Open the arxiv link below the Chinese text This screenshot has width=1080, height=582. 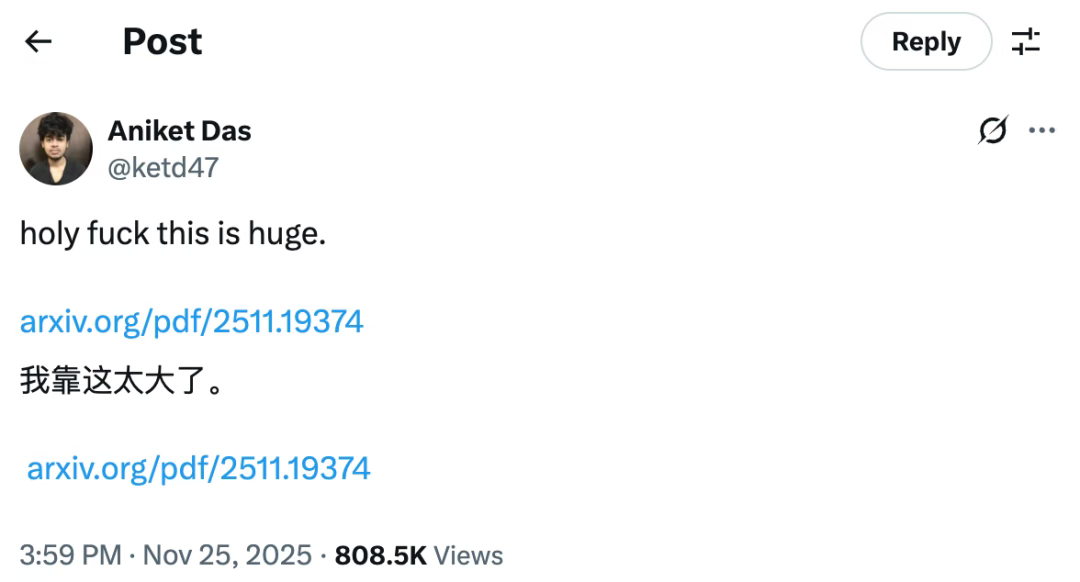click(198, 468)
